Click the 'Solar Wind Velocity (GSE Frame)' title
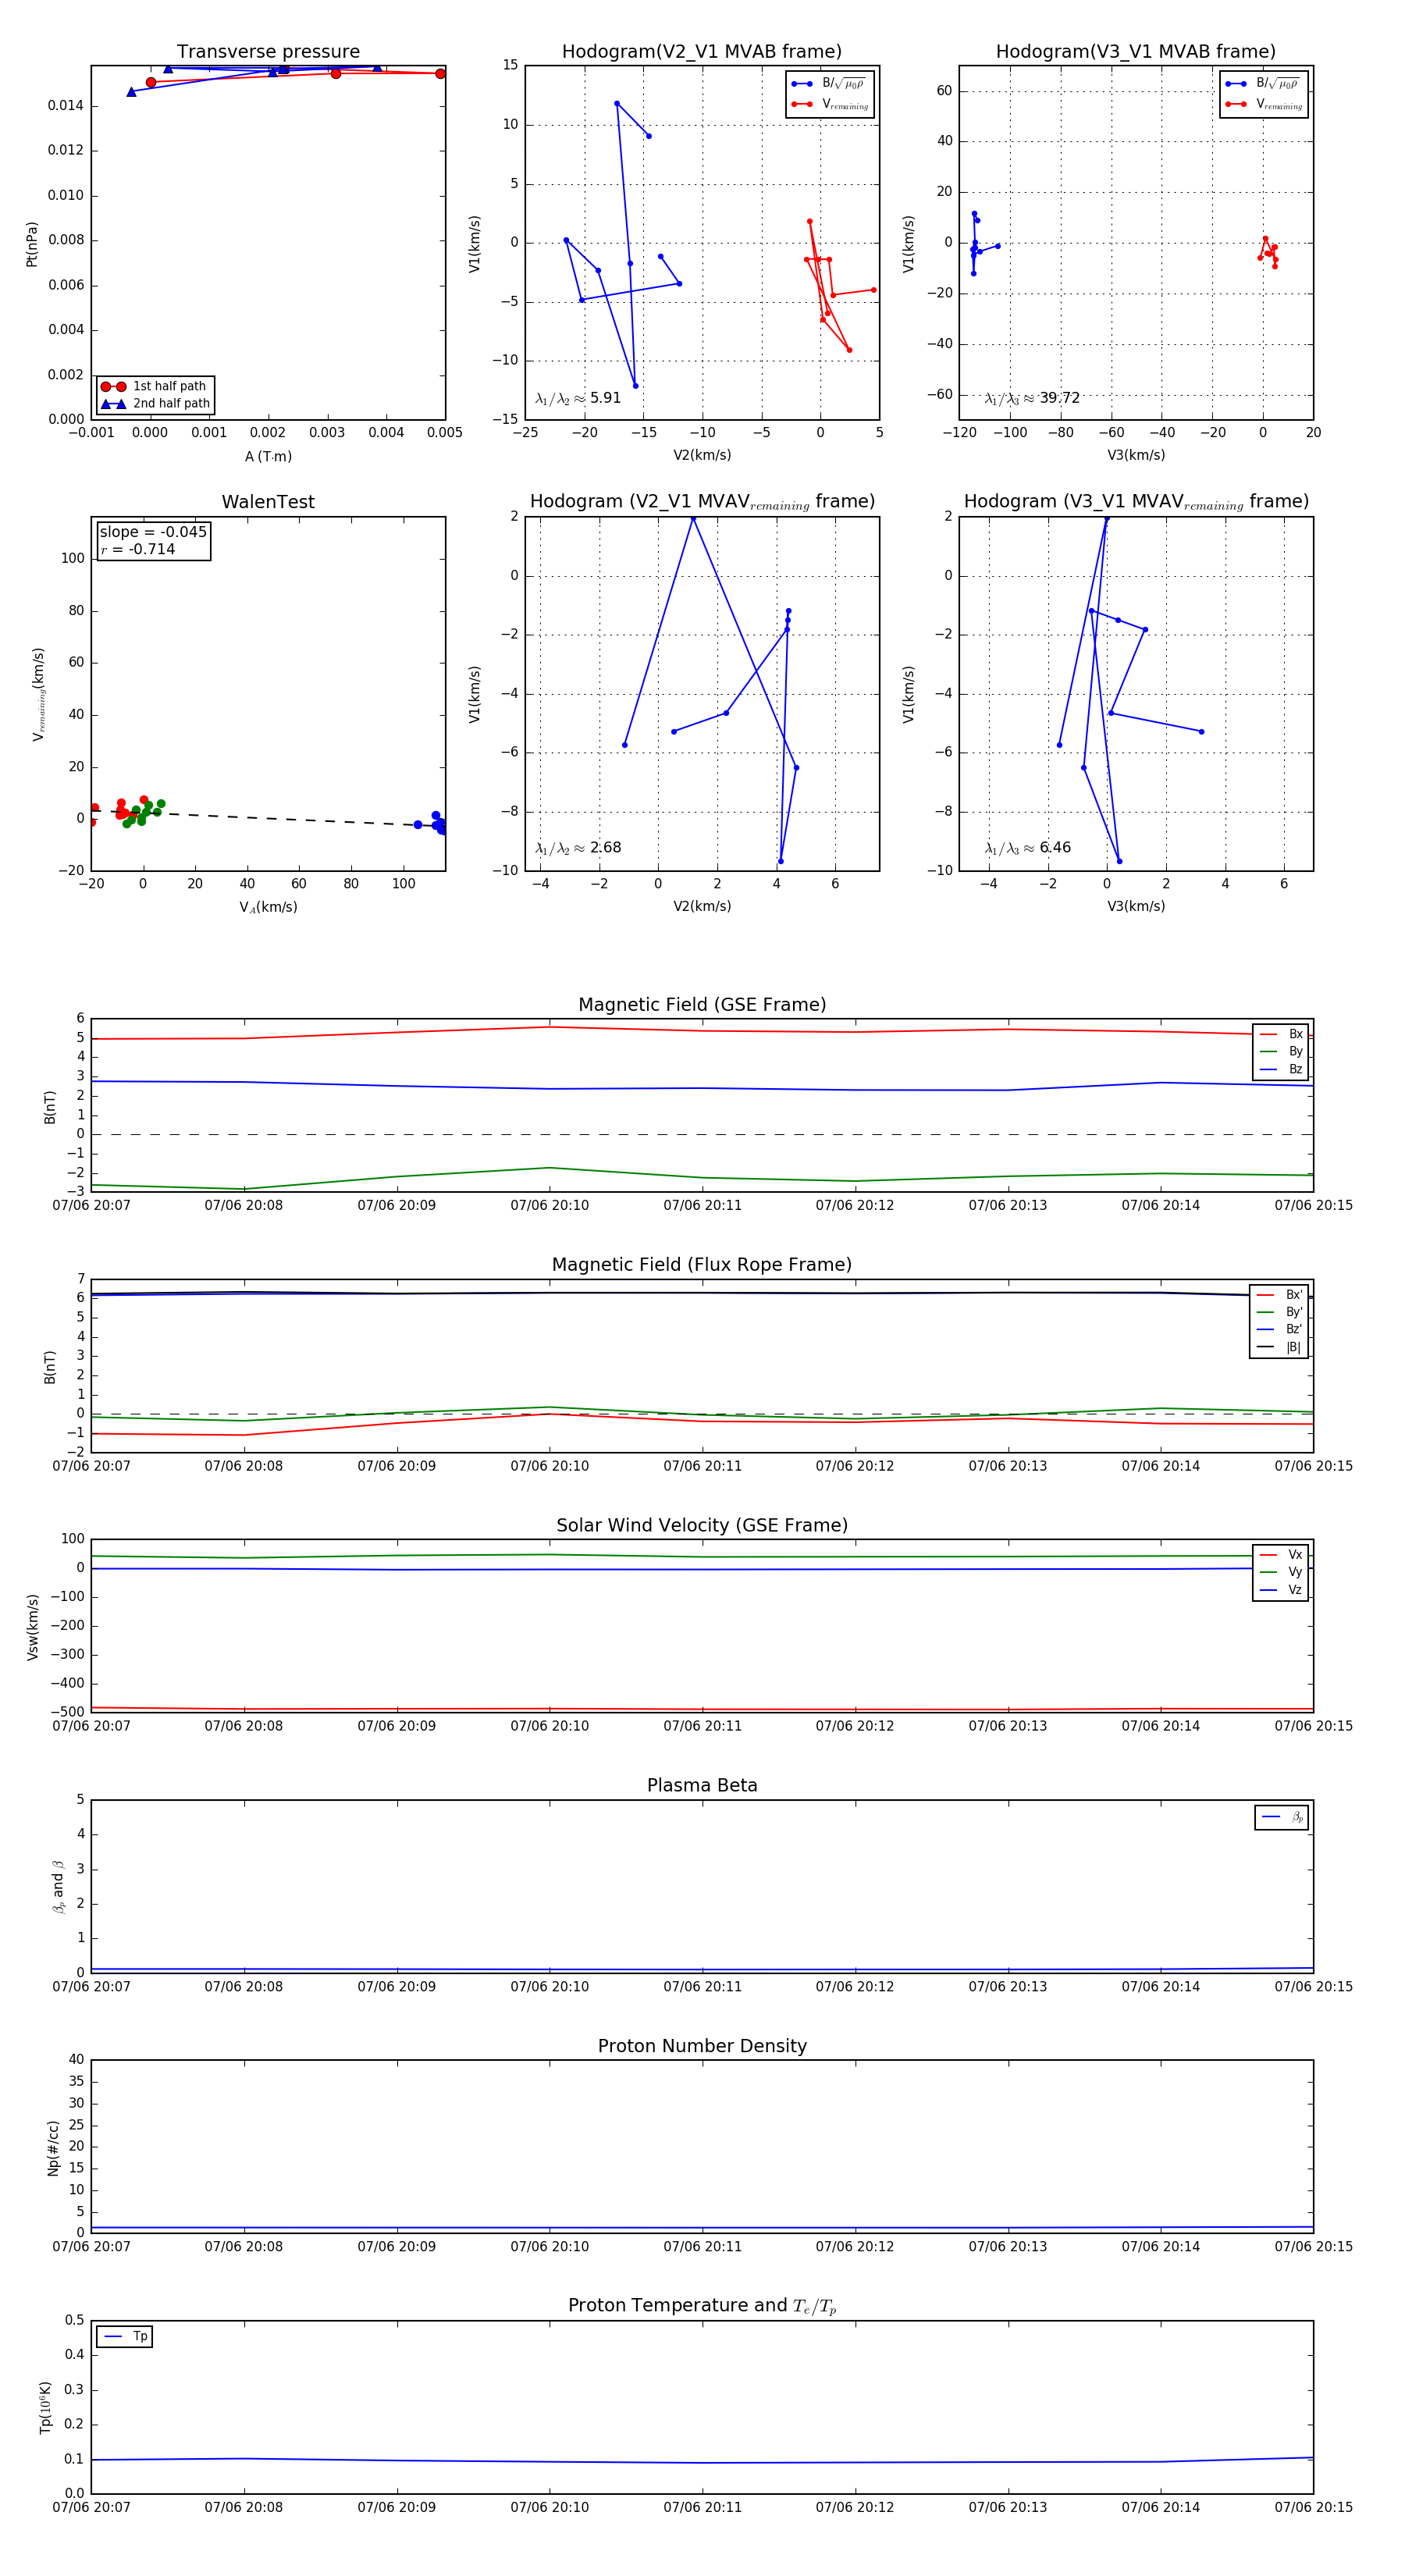Viewport: 1405px width, 2576px height. pos(702,1525)
